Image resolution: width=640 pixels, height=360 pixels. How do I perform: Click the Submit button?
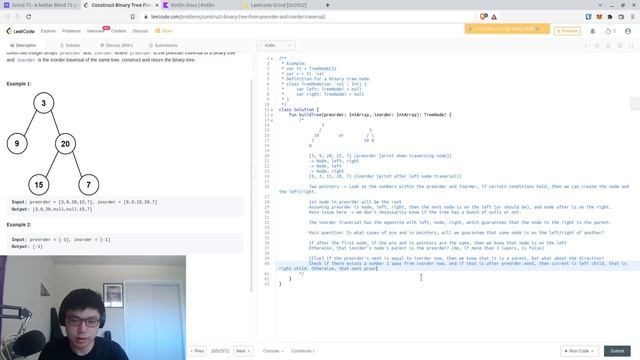(617, 351)
